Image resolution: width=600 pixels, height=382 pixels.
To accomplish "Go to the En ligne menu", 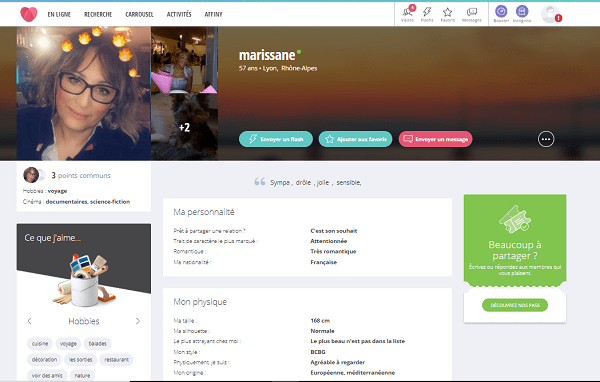I will coord(59,15).
